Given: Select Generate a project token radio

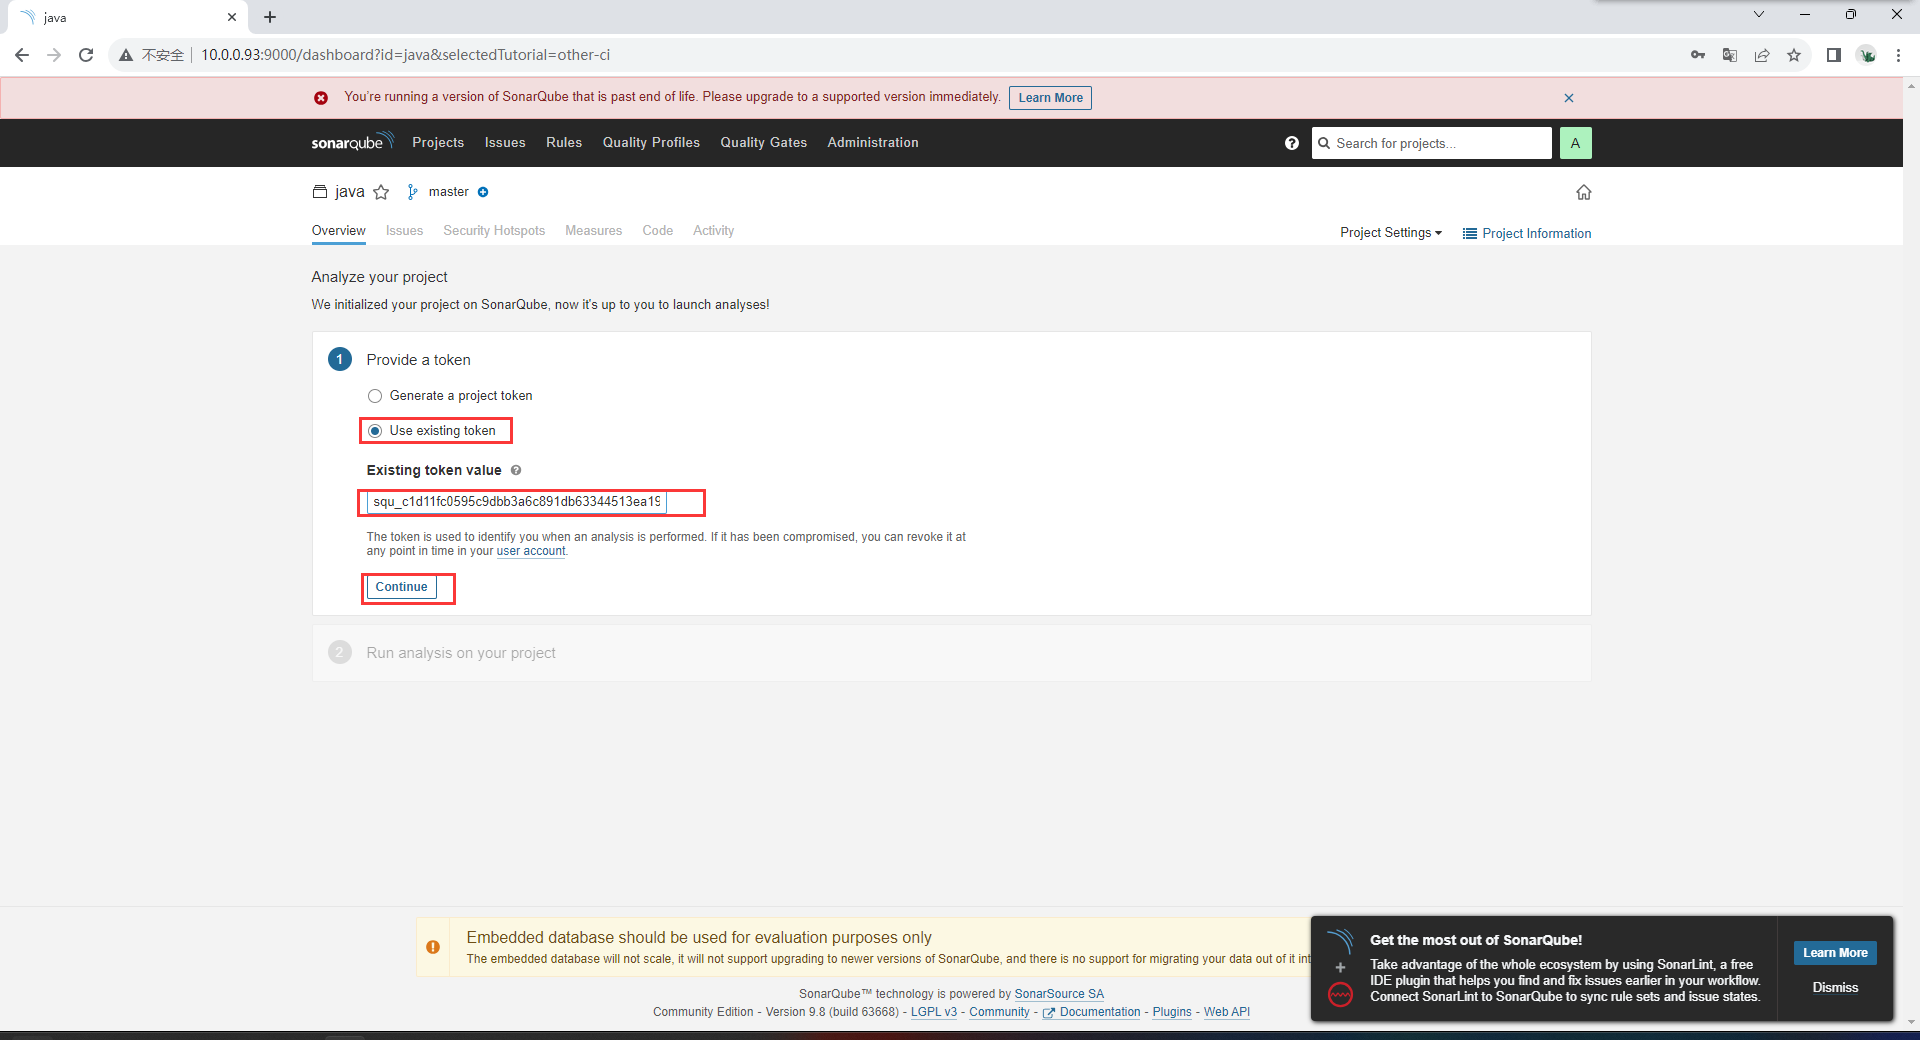Looking at the screenshot, I should [x=375, y=396].
